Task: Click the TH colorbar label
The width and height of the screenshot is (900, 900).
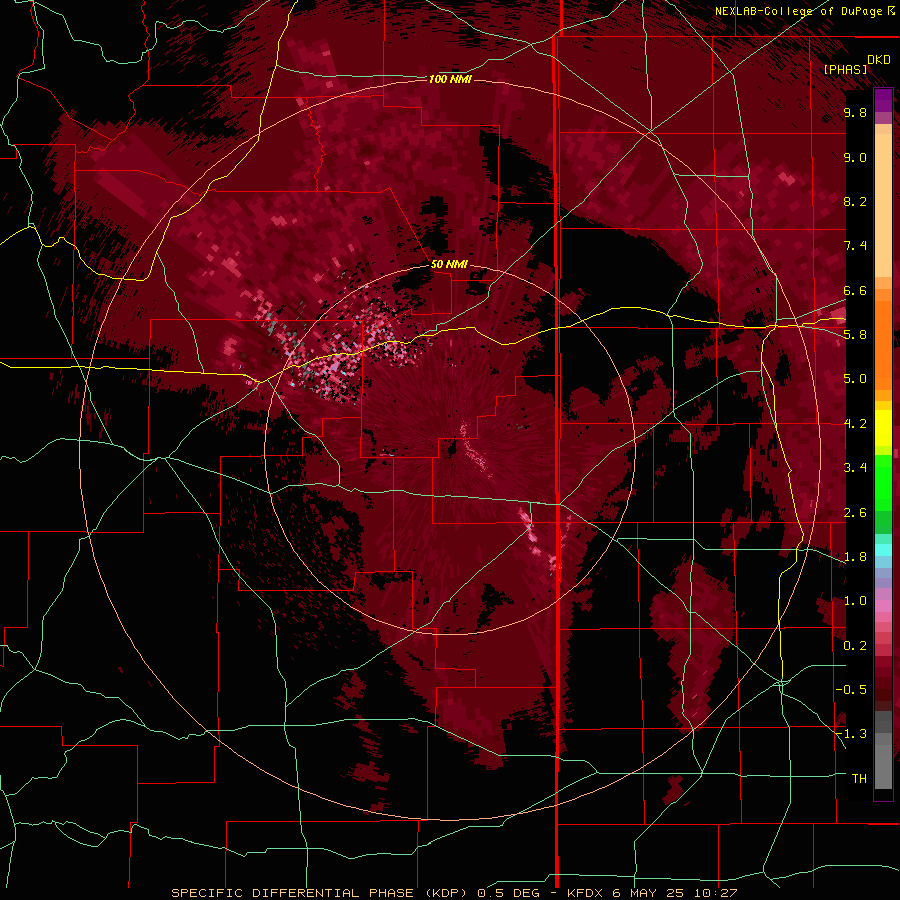Action: click(859, 779)
